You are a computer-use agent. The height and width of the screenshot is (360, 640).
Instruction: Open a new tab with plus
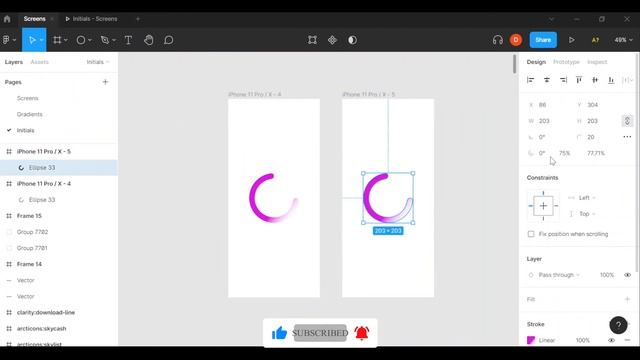(x=138, y=19)
